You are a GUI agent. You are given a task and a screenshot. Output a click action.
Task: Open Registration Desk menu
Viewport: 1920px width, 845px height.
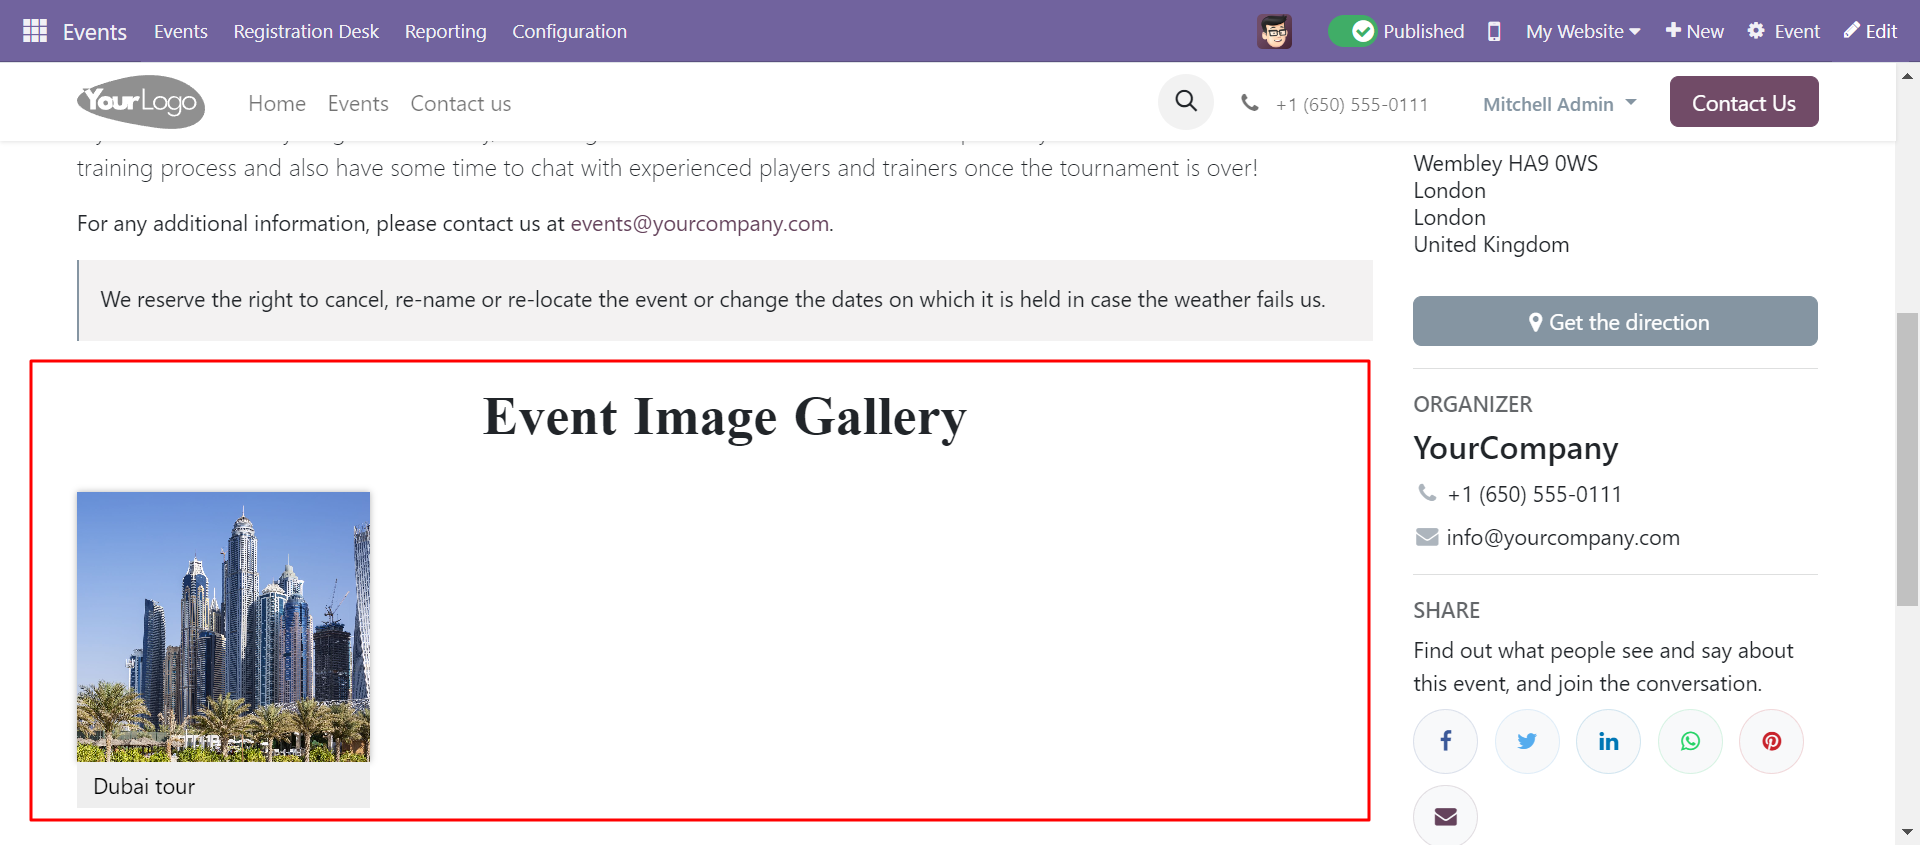[x=306, y=31]
